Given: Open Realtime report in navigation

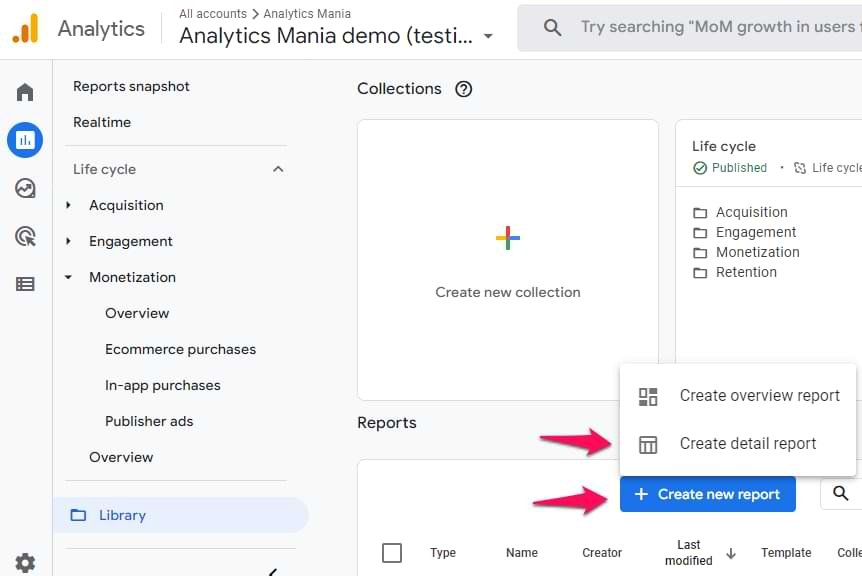Looking at the screenshot, I should click(x=102, y=122).
